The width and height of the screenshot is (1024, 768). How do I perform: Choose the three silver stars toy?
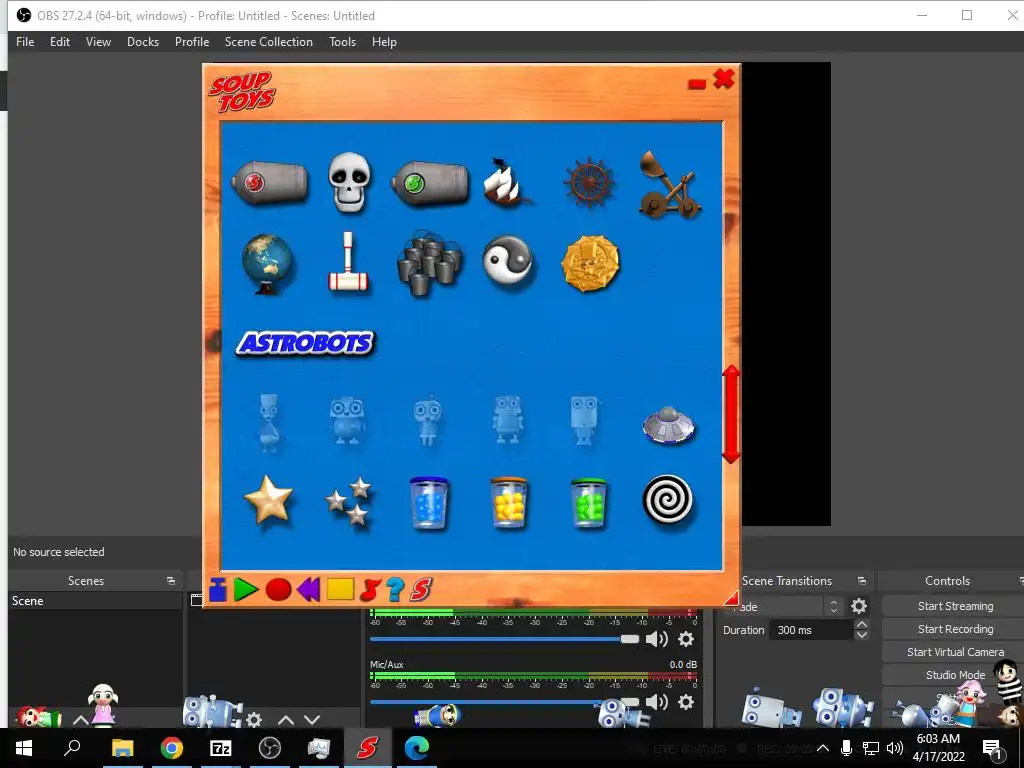[x=348, y=502]
